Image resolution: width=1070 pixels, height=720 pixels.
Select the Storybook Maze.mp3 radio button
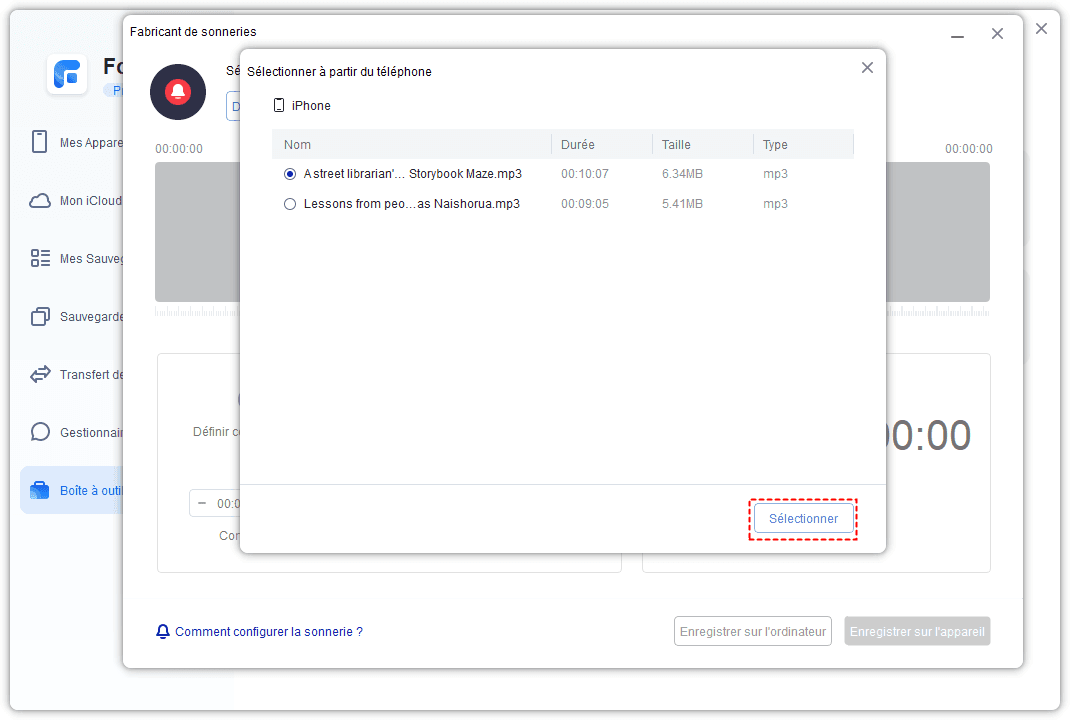tap(290, 174)
